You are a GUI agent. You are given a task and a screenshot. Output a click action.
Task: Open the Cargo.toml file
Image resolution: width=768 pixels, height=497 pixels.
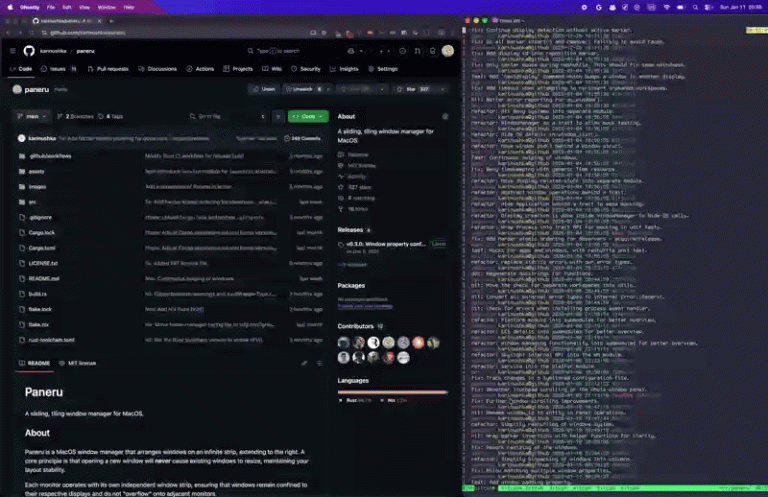tap(42, 248)
